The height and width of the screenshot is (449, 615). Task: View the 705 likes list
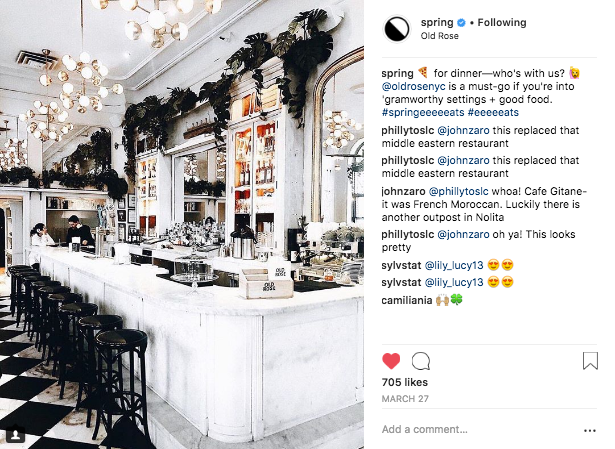click(x=404, y=382)
